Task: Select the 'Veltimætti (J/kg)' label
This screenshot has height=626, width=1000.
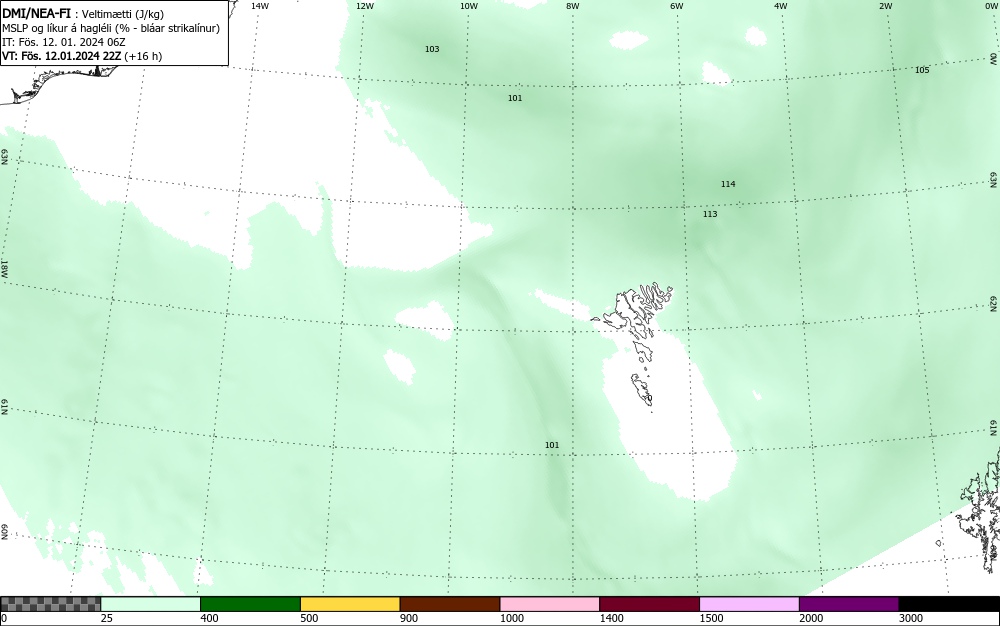Action: [x=123, y=14]
